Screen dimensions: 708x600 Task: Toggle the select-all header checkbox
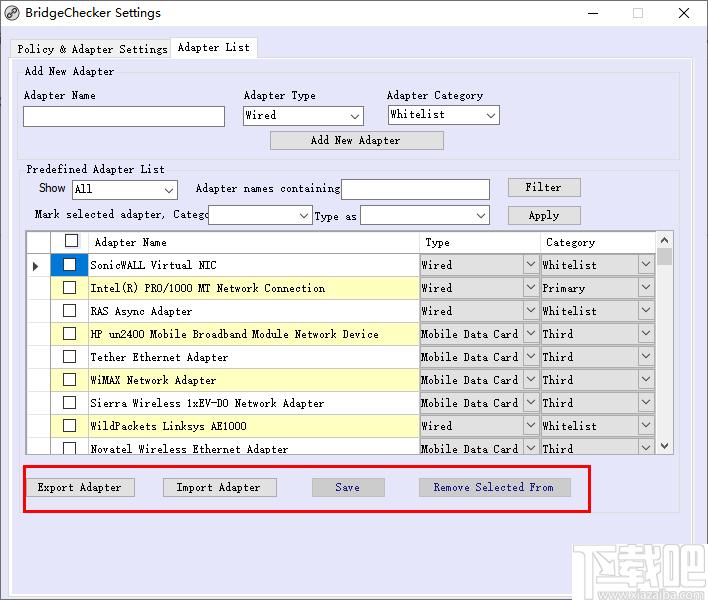71,241
